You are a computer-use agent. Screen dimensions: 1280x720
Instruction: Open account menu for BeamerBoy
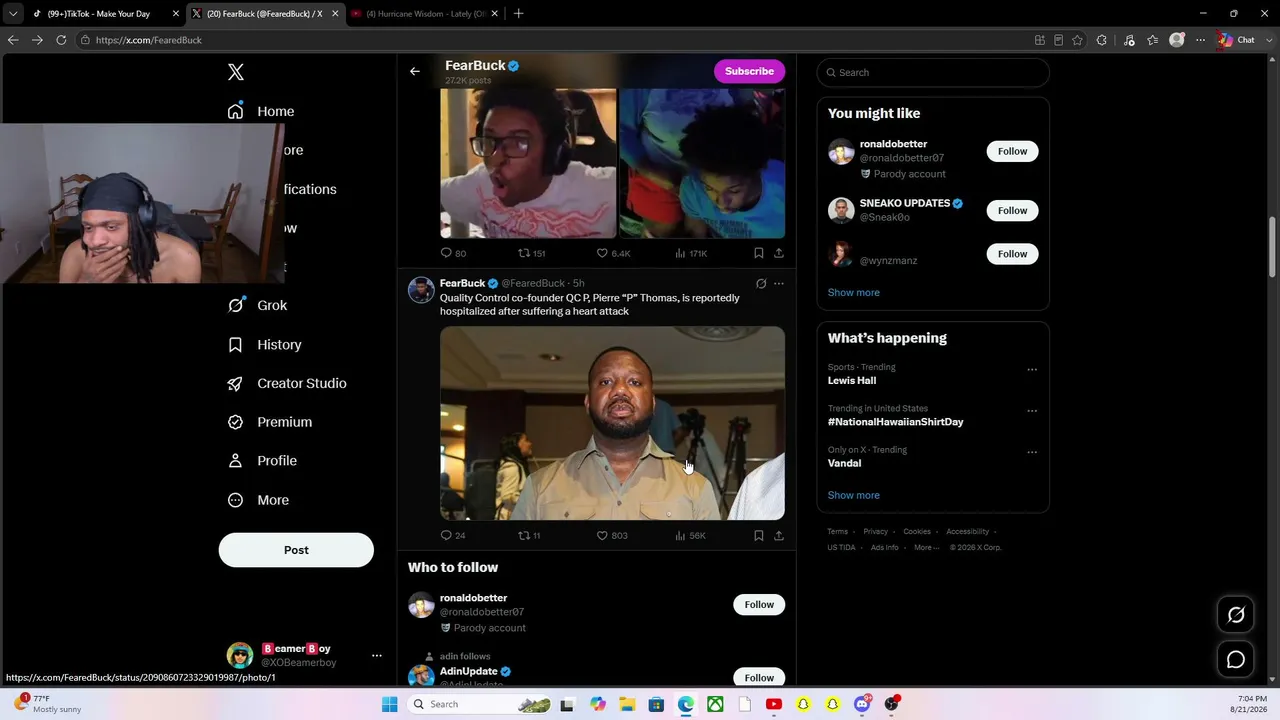(x=377, y=655)
